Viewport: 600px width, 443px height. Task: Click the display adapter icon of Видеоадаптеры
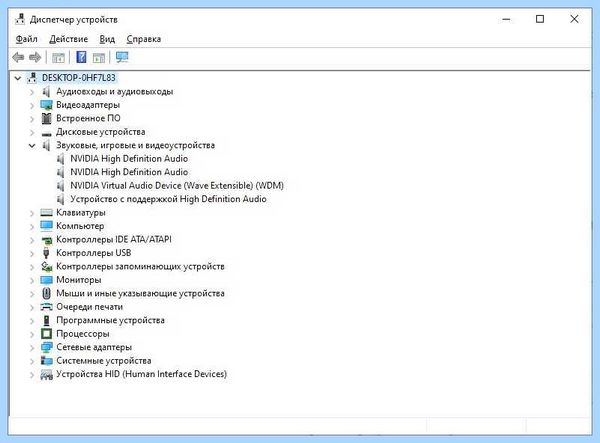coord(46,105)
